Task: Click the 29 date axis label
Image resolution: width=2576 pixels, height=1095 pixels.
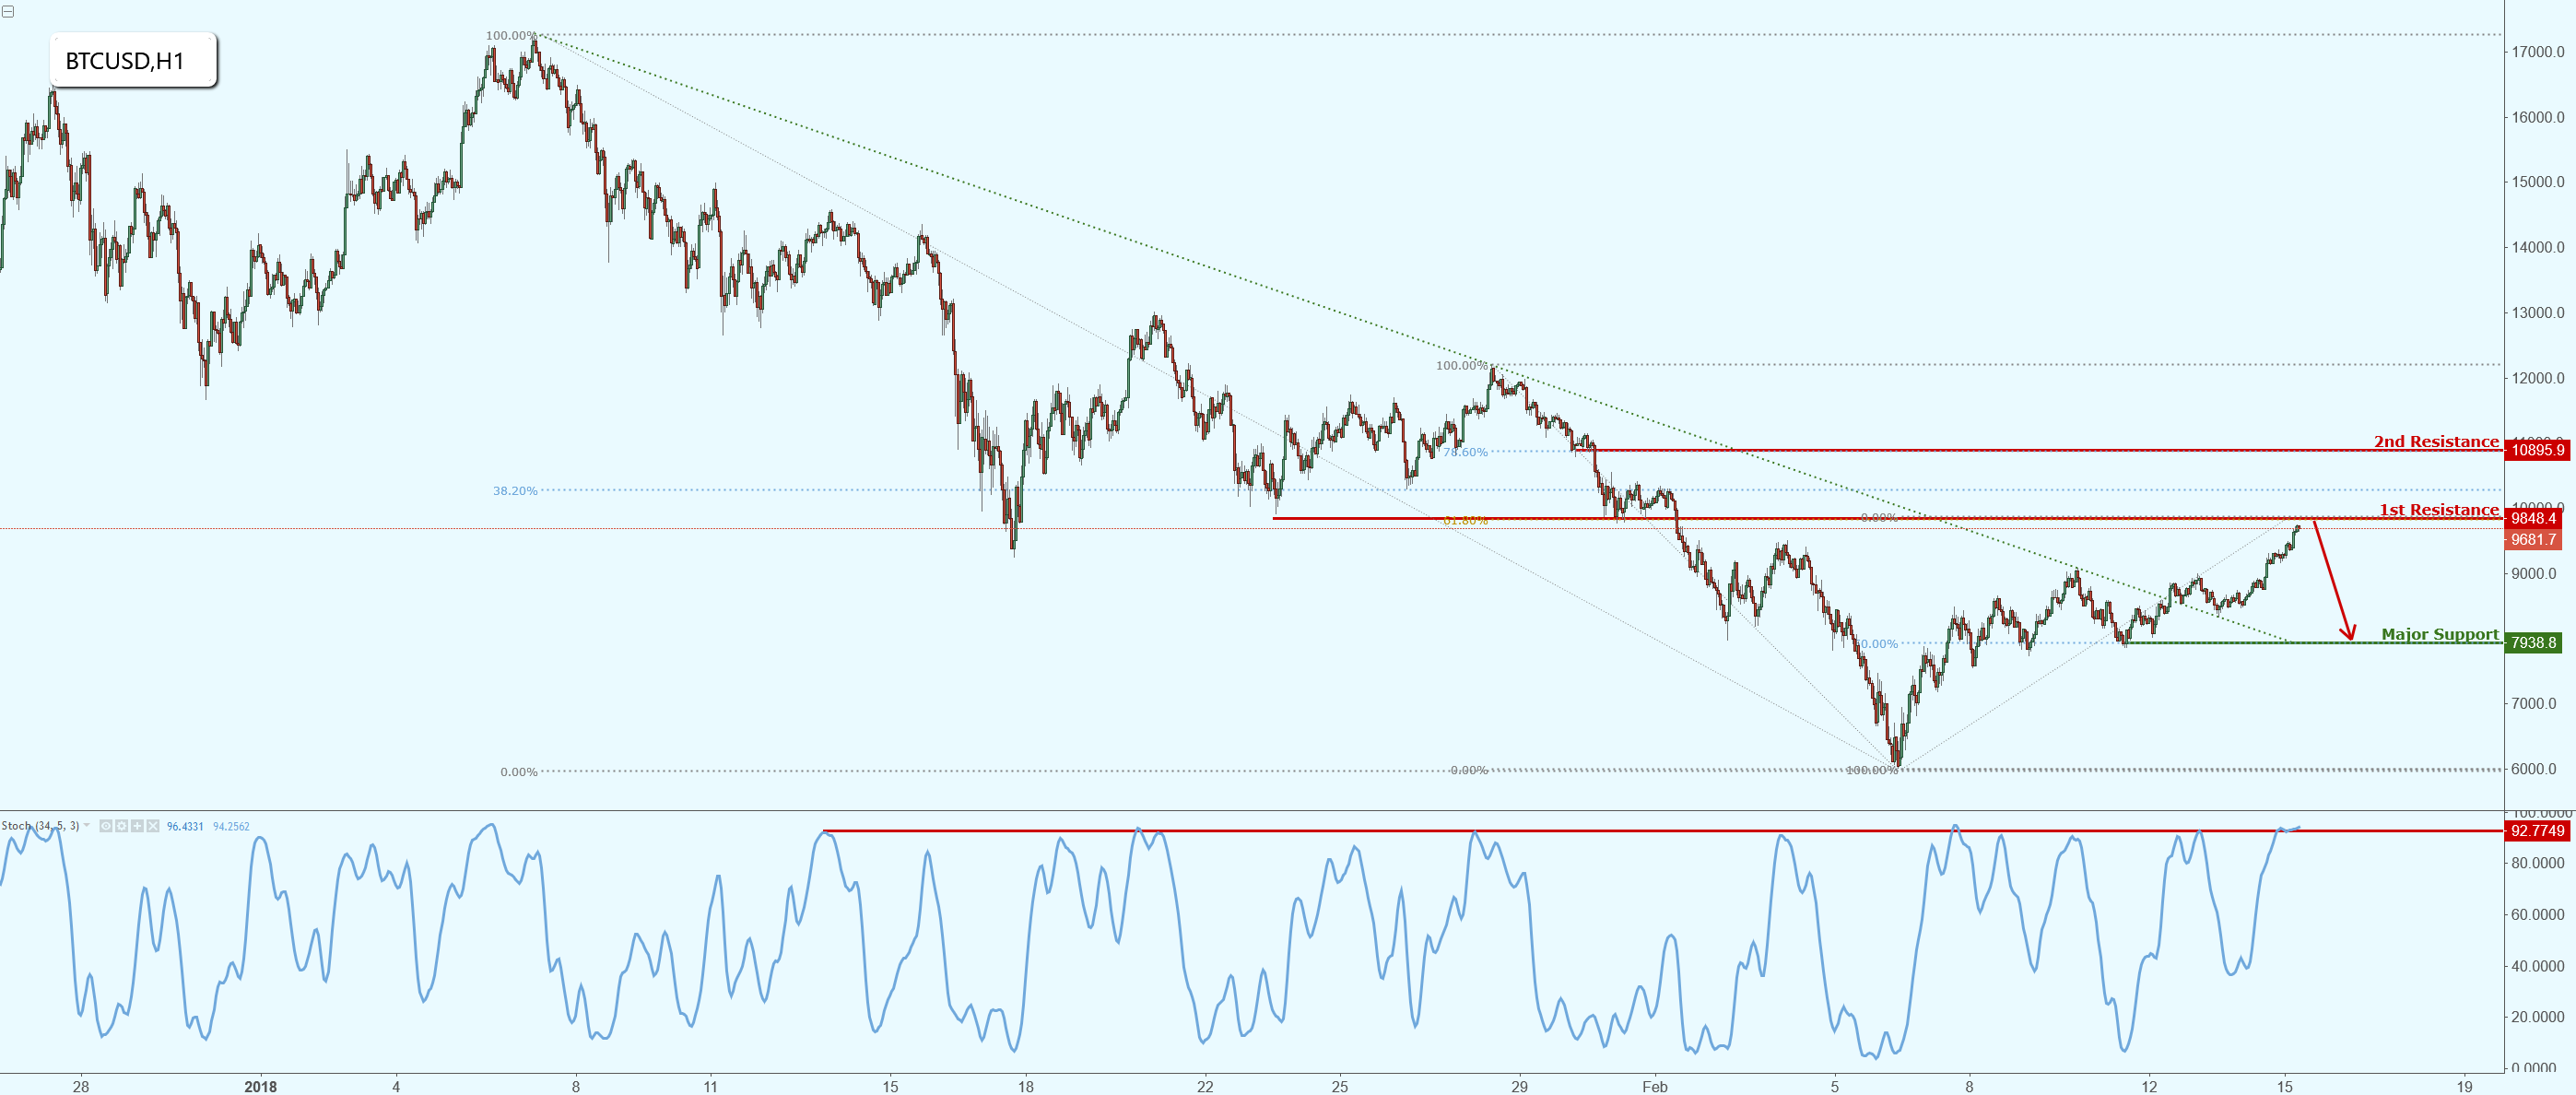Action: [x=1519, y=1087]
